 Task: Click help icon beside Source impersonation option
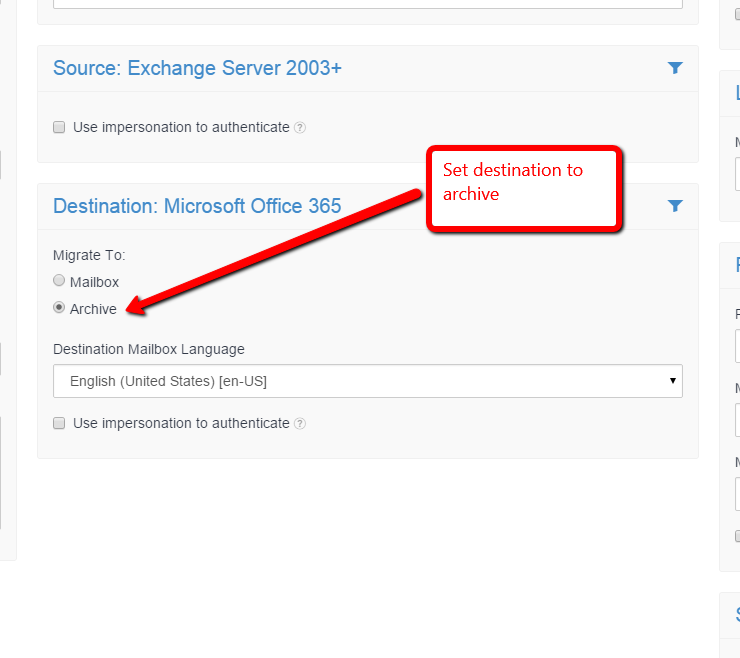point(300,127)
